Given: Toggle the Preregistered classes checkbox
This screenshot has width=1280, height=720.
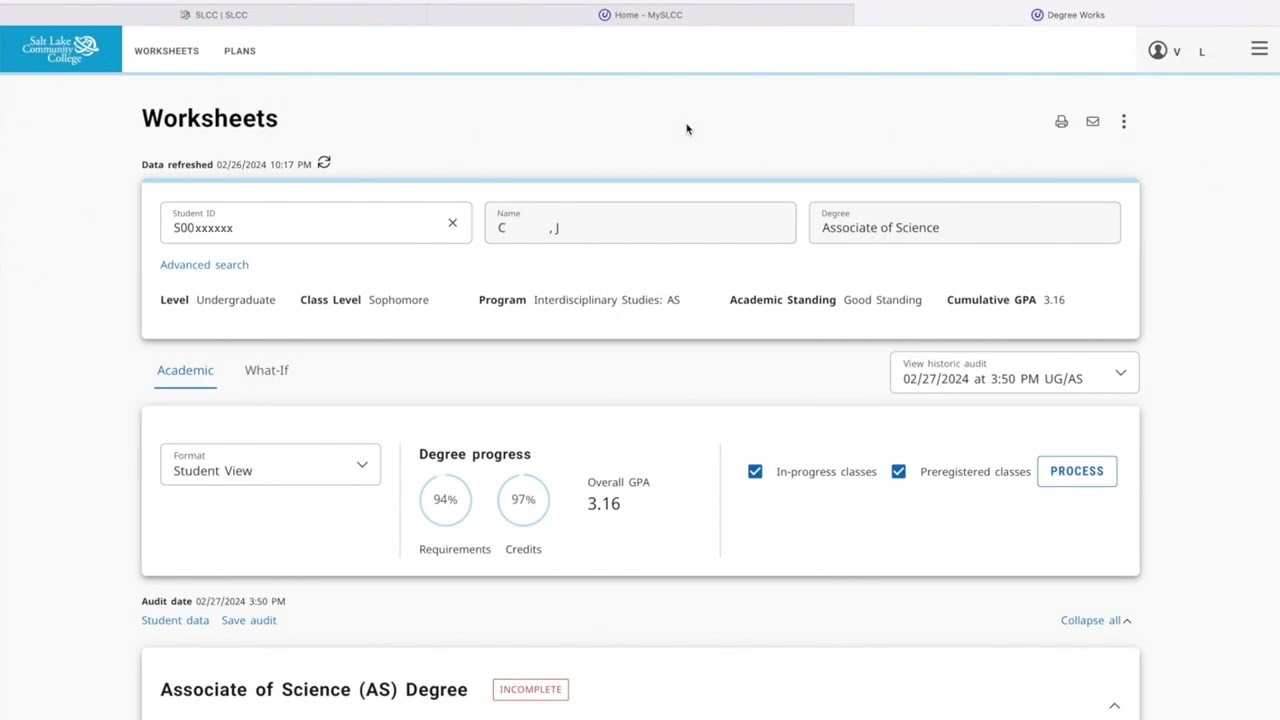Looking at the screenshot, I should click(899, 471).
